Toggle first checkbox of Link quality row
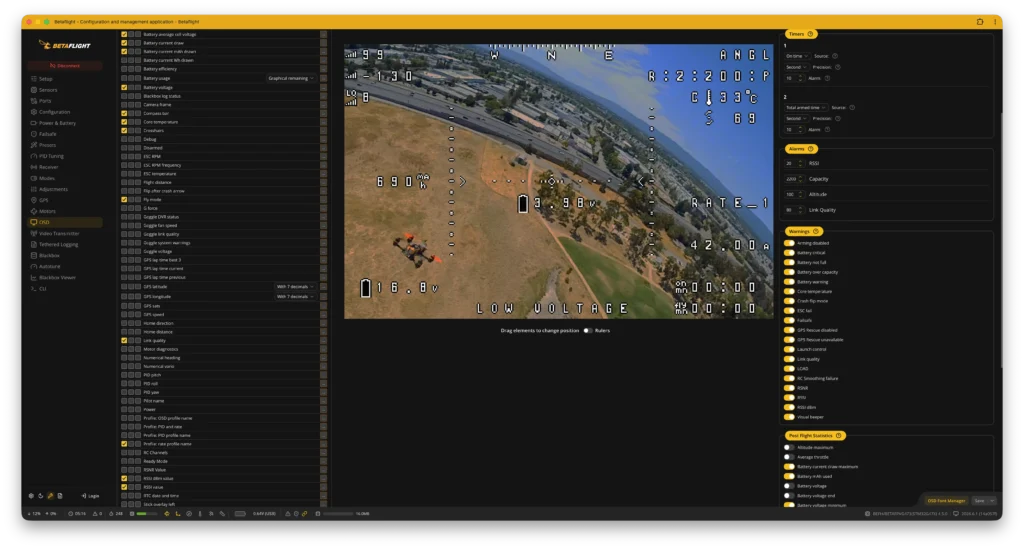 (124, 340)
